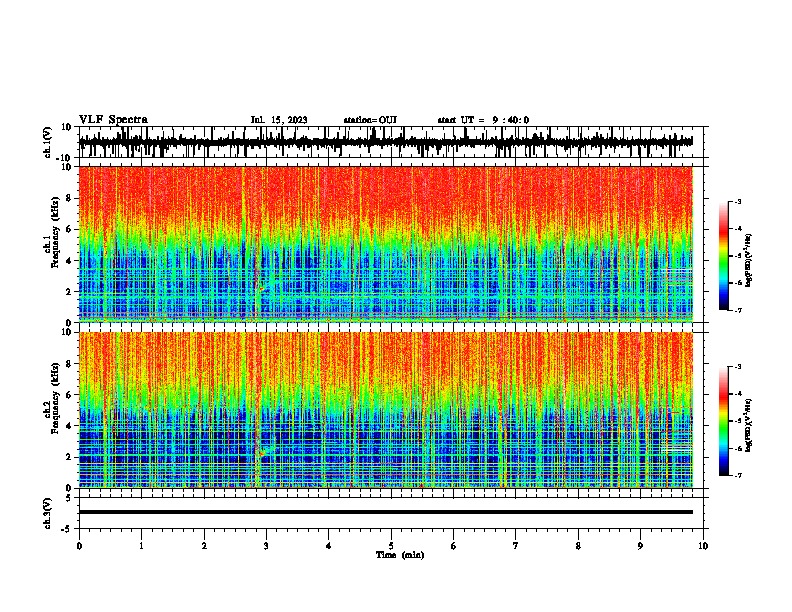Click the "5" tick on ch.3(V) axis

click(69, 498)
